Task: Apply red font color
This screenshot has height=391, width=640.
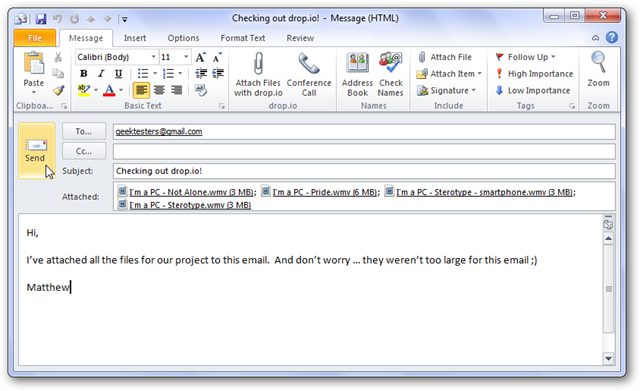Action: coord(109,90)
